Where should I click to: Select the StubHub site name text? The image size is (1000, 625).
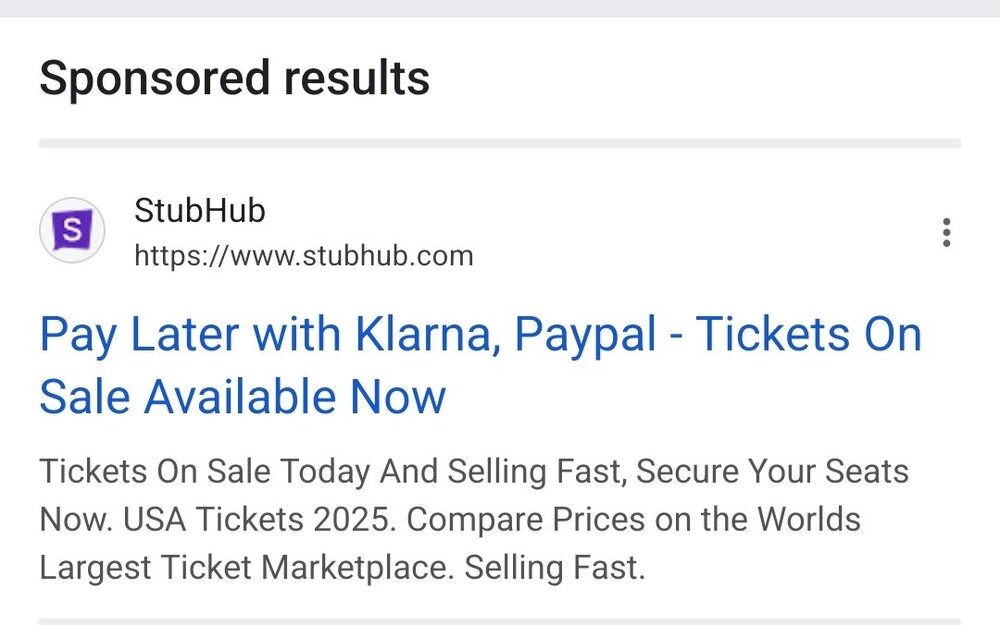pos(199,211)
